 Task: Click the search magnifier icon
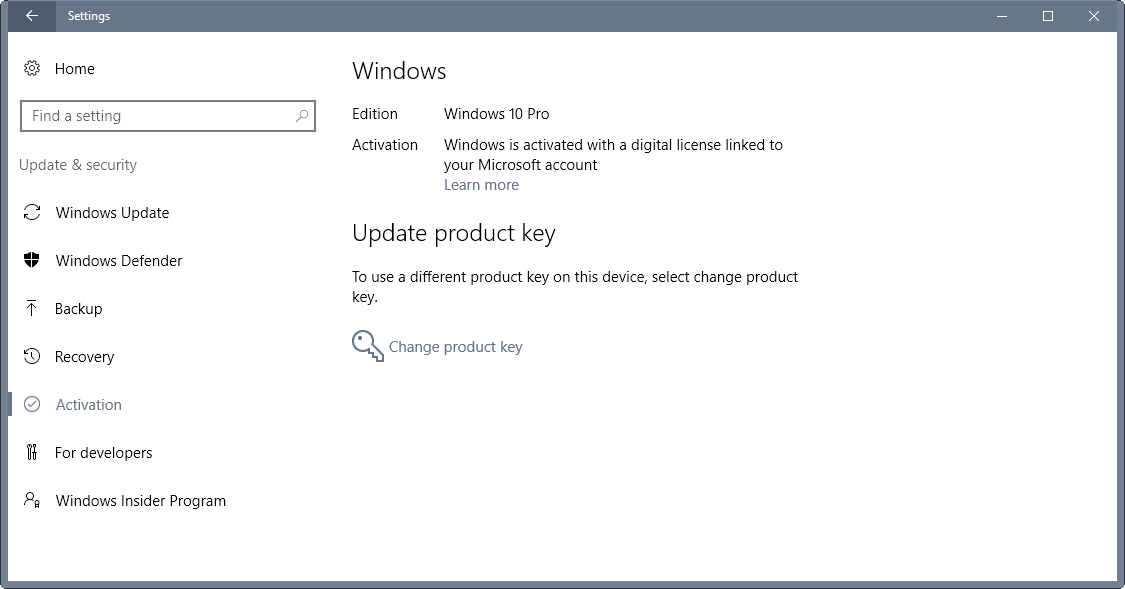[x=302, y=116]
